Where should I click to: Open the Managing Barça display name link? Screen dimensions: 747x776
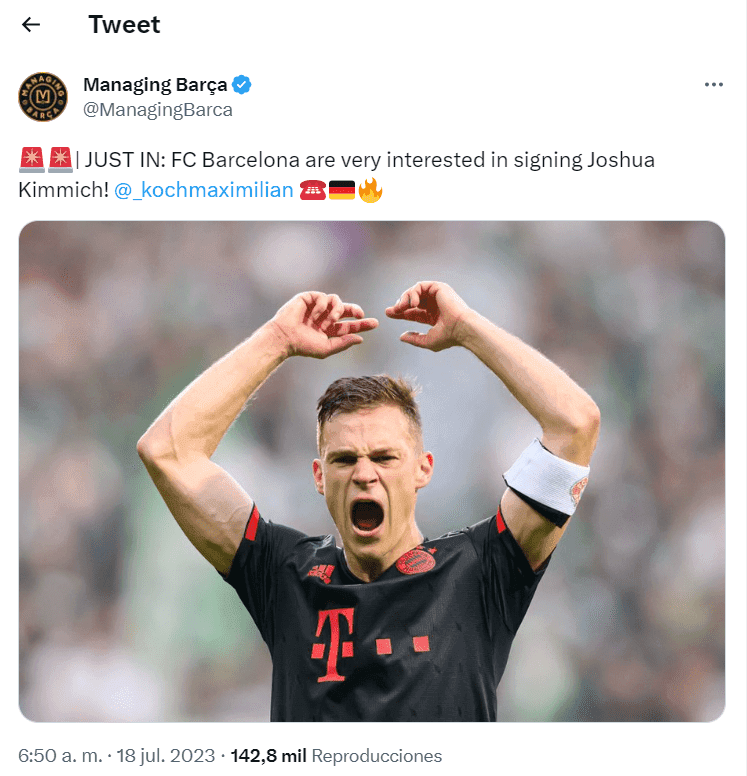point(155,85)
